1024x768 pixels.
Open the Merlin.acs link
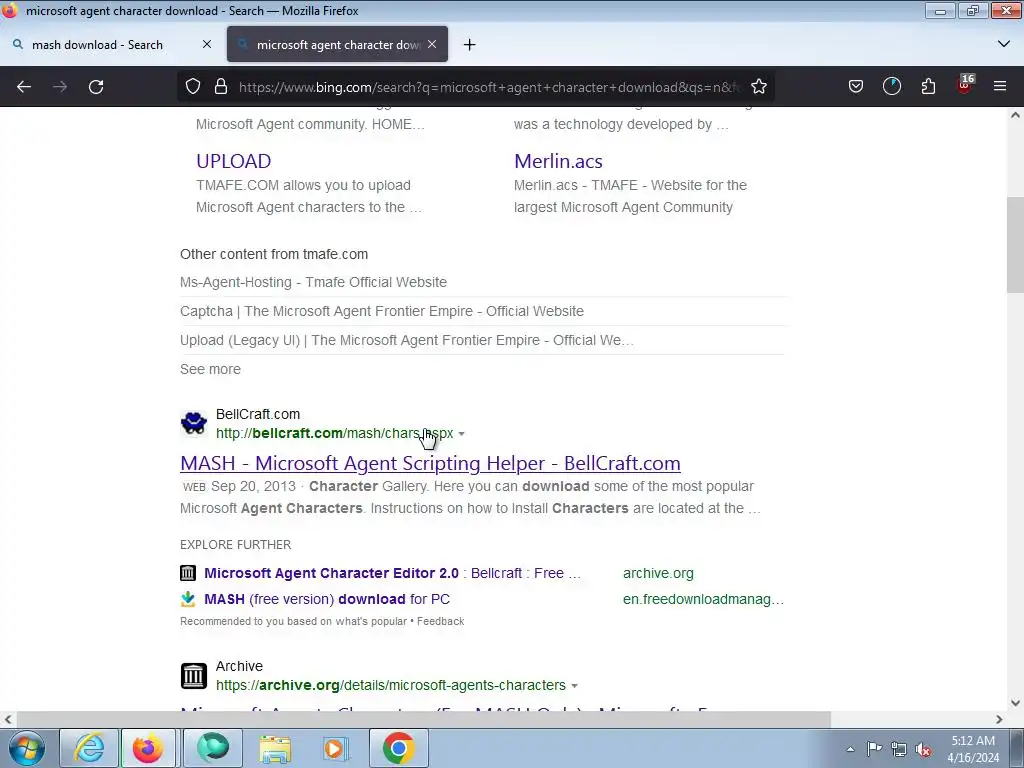(x=558, y=161)
